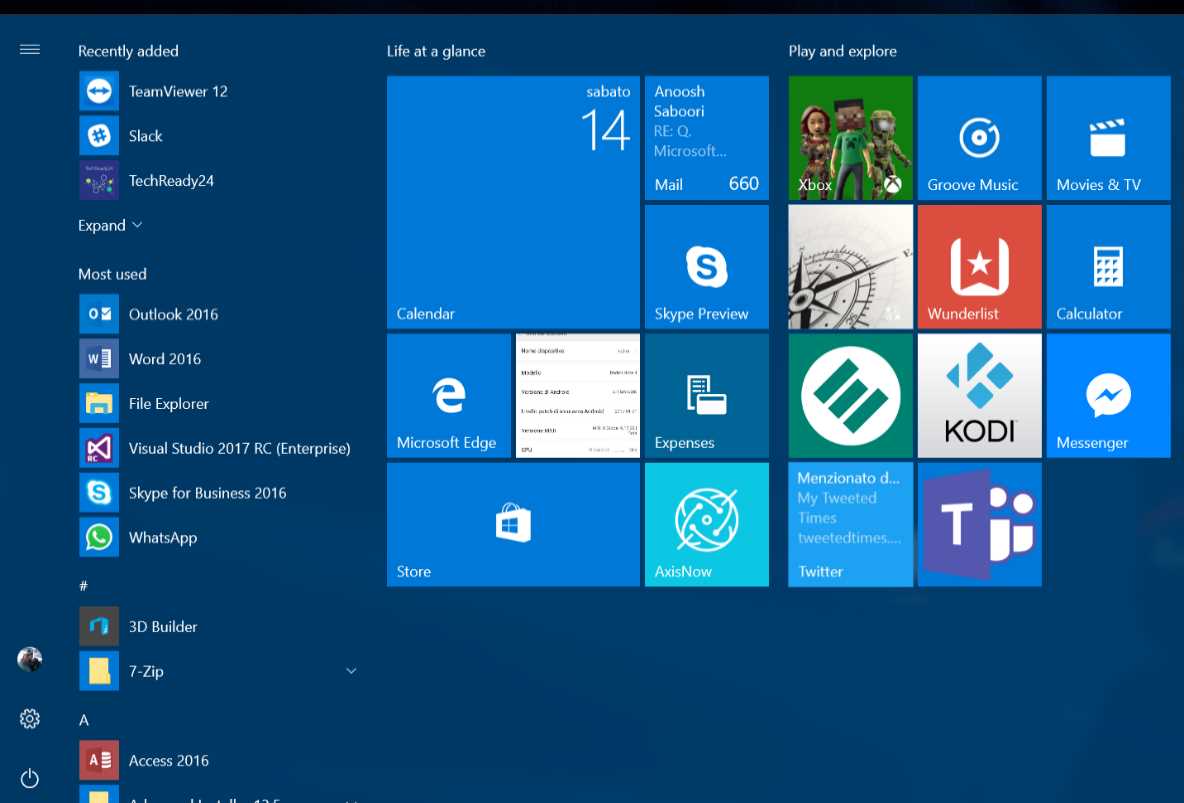
Task: Open the Kodi media center tile
Action: (x=978, y=395)
